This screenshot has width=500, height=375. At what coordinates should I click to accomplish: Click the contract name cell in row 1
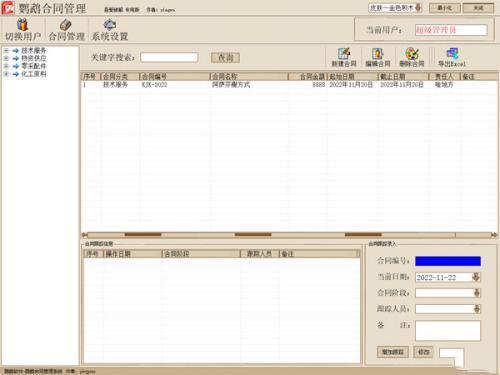pyautogui.click(x=231, y=85)
